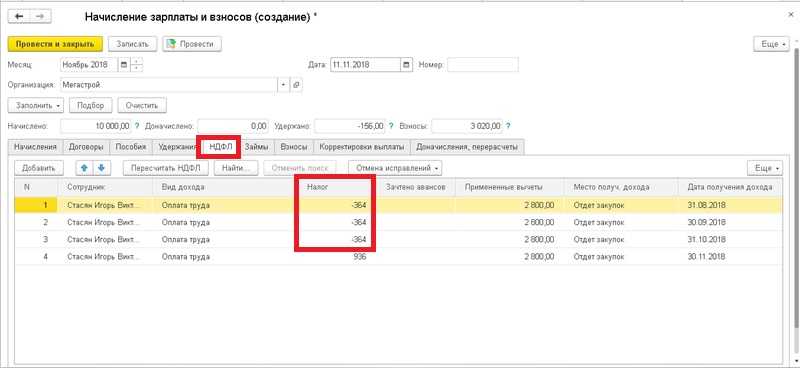Viewport: 800px width, 368px height.
Task: Move row down with blue arrow
Action: [101, 167]
